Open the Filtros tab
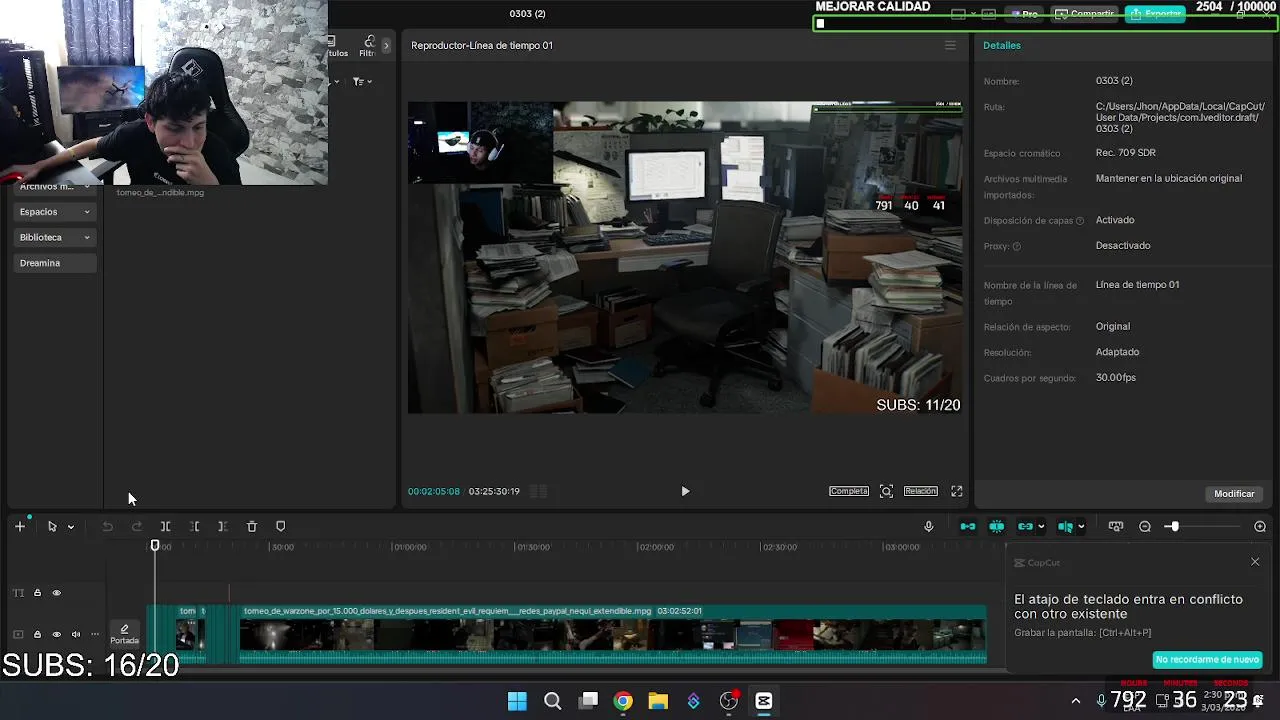The width and height of the screenshot is (1280, 720). point(367,46)
